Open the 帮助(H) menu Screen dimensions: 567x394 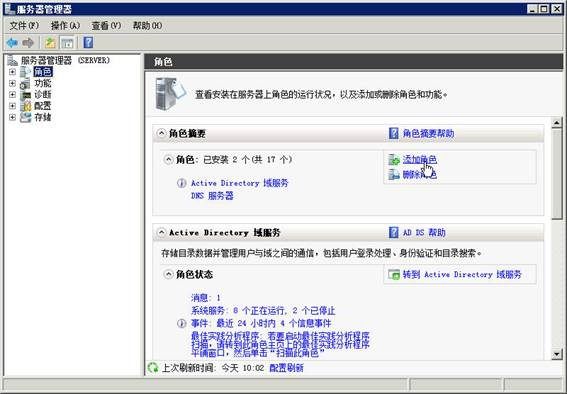coord(147,26)
